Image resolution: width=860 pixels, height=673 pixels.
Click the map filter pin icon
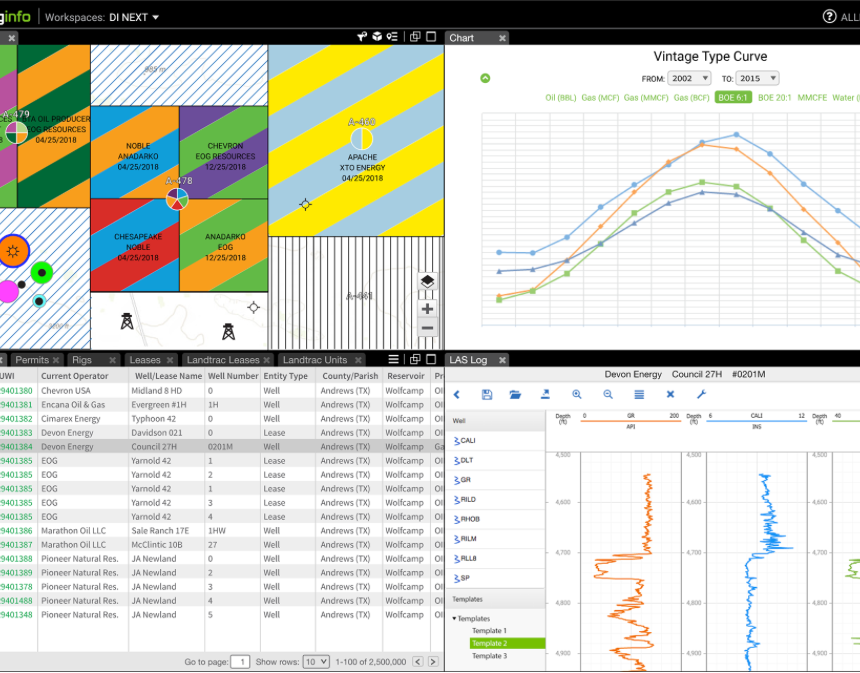pos(362,37)
